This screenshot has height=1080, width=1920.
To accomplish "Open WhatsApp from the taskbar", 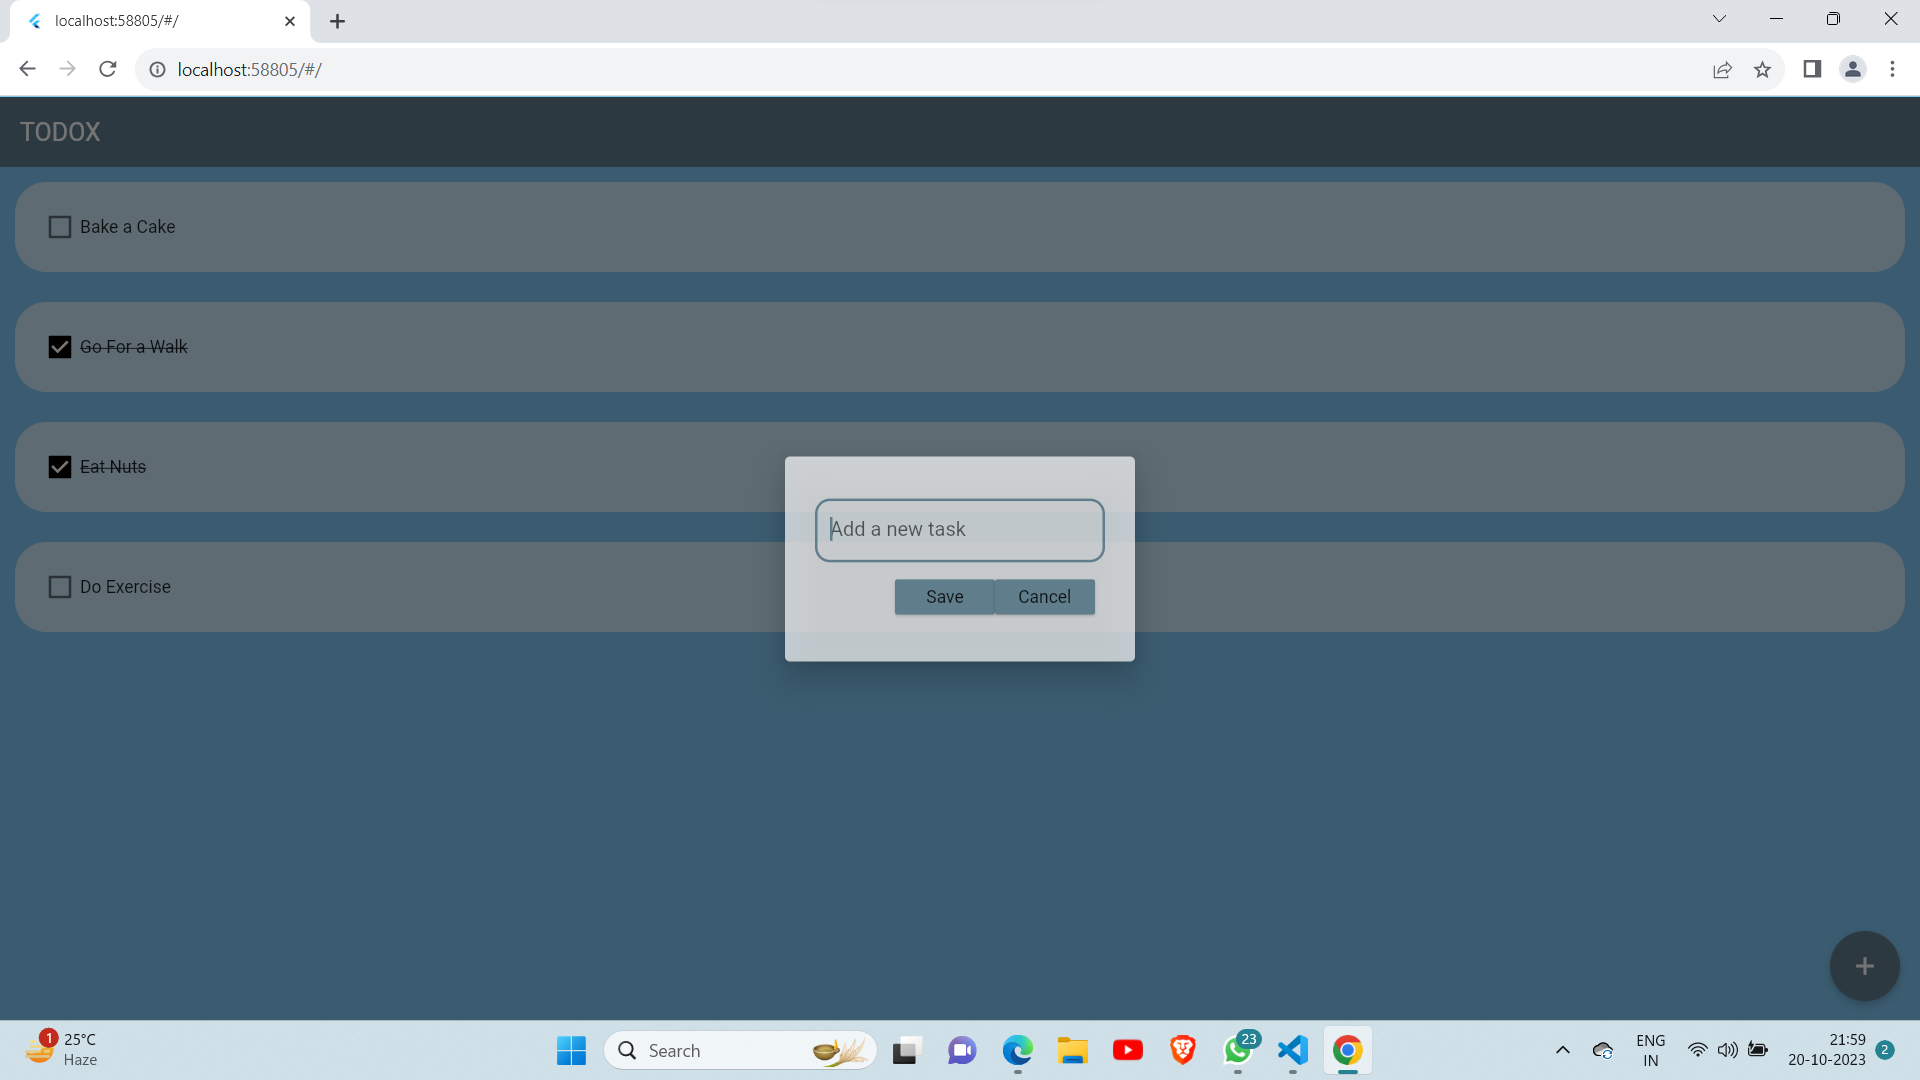I will click(1237, 1051).
